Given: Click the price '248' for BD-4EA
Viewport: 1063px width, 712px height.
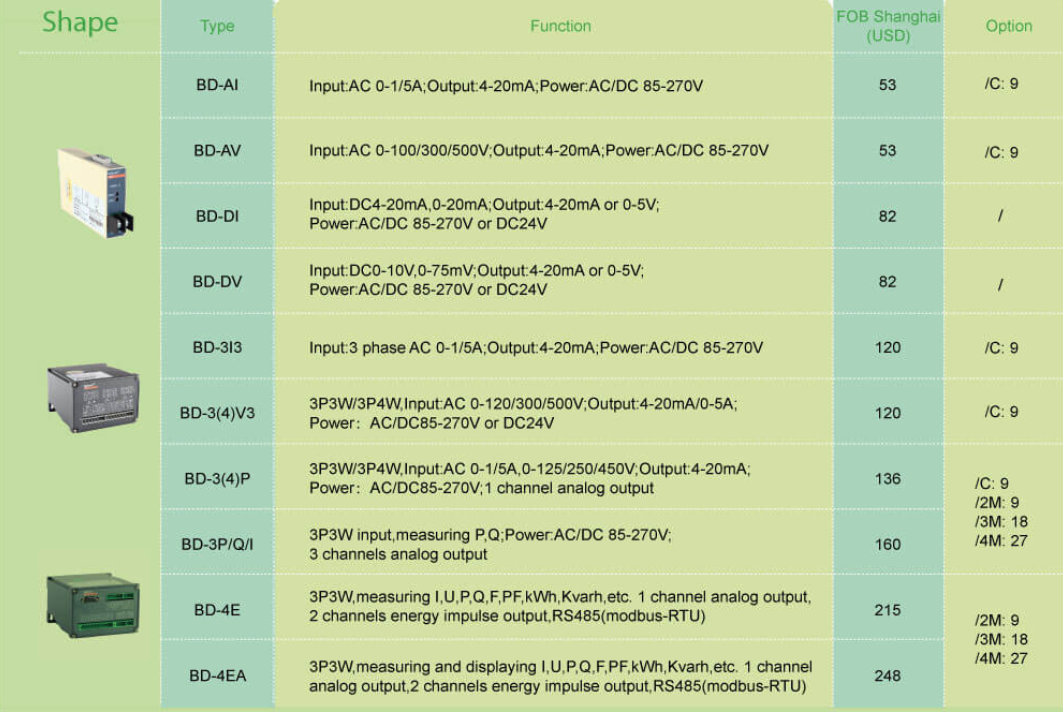Looking at the screenshot, I should [x=887, y=676].
